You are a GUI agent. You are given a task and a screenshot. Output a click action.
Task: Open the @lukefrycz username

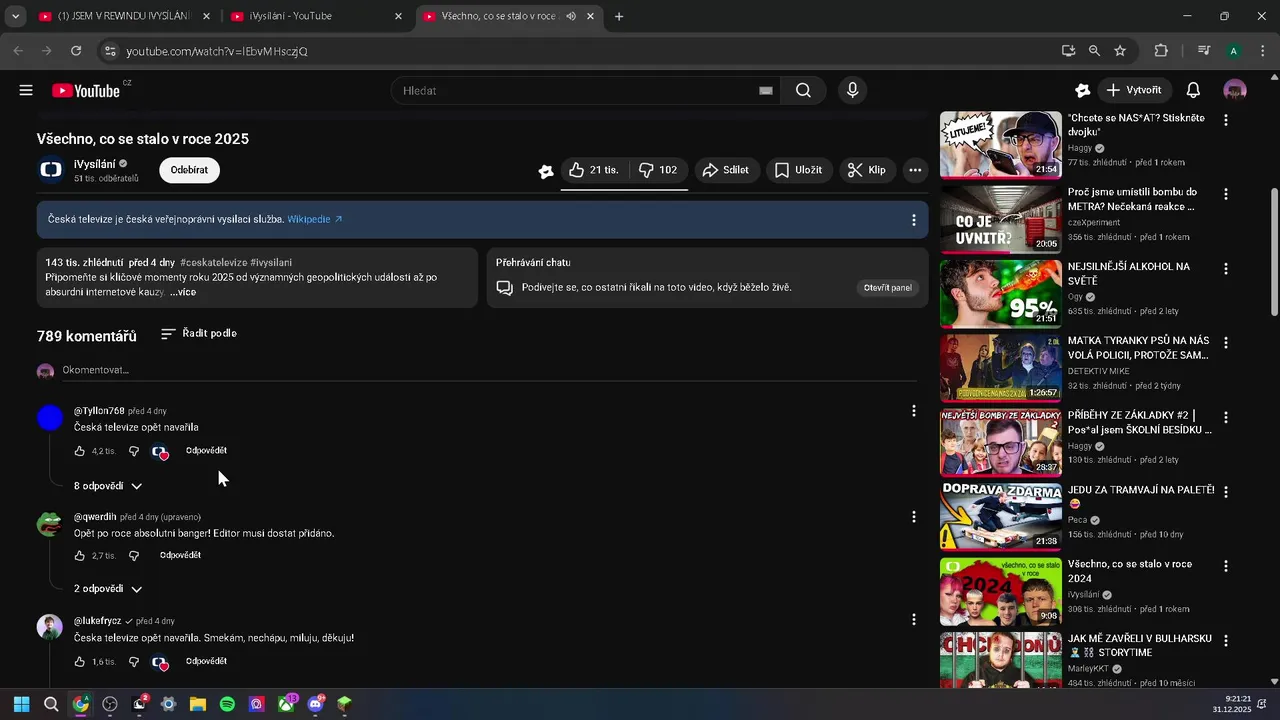click(x=97, y=621)
